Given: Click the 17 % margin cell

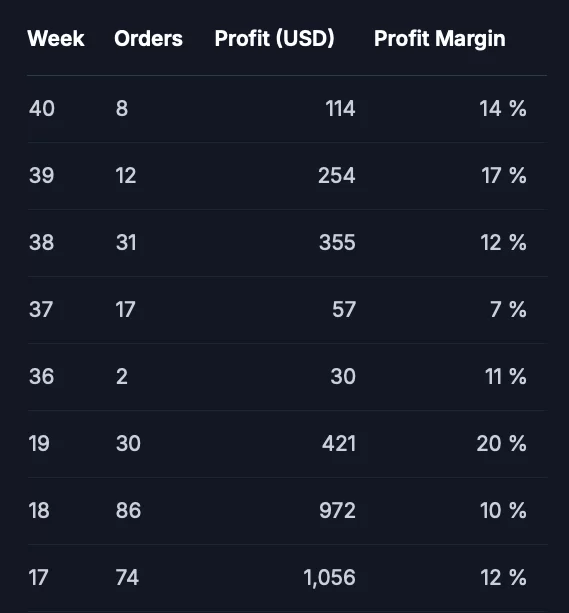Looking at the screenshot, I should click(504, 175).
